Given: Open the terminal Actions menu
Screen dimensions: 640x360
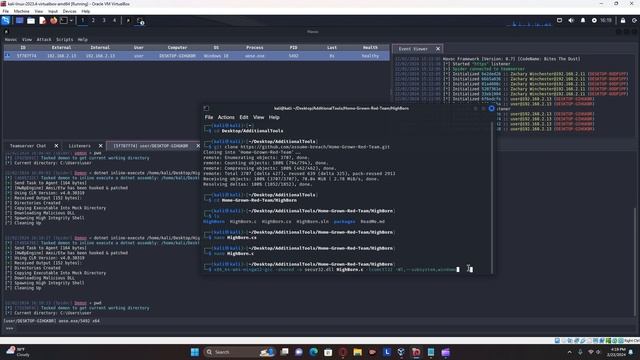Looking at the screenshot, I should tap(226, 117).
